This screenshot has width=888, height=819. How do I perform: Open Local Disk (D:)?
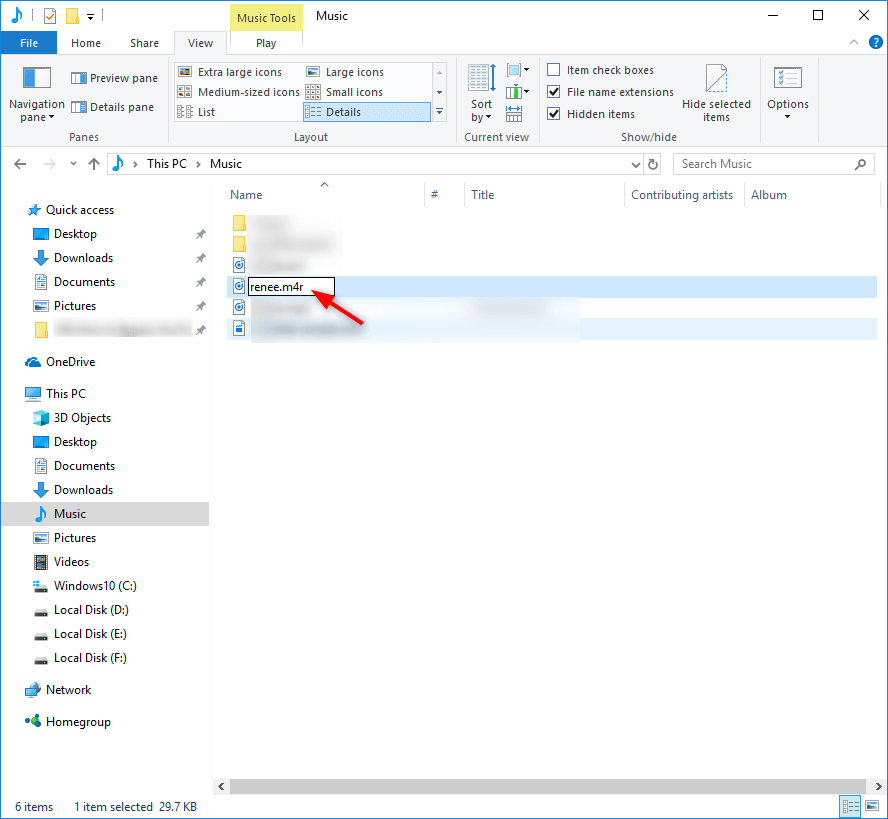[91, 610]
